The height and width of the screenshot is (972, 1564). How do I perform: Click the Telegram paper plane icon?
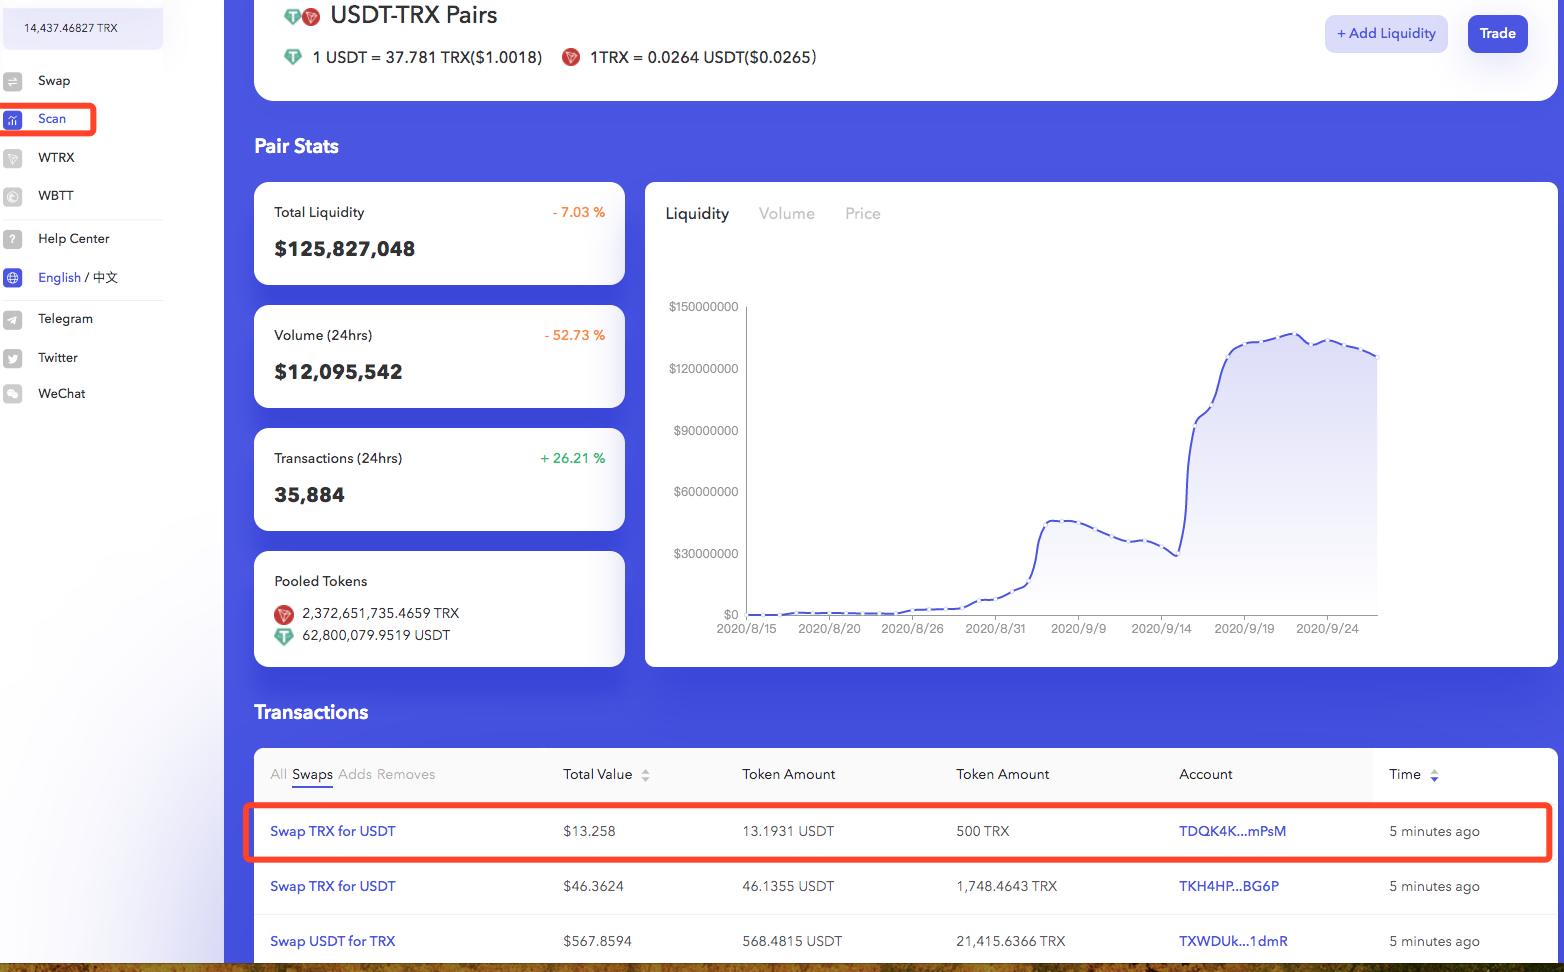pyautogui.click(x=13, y=320)
